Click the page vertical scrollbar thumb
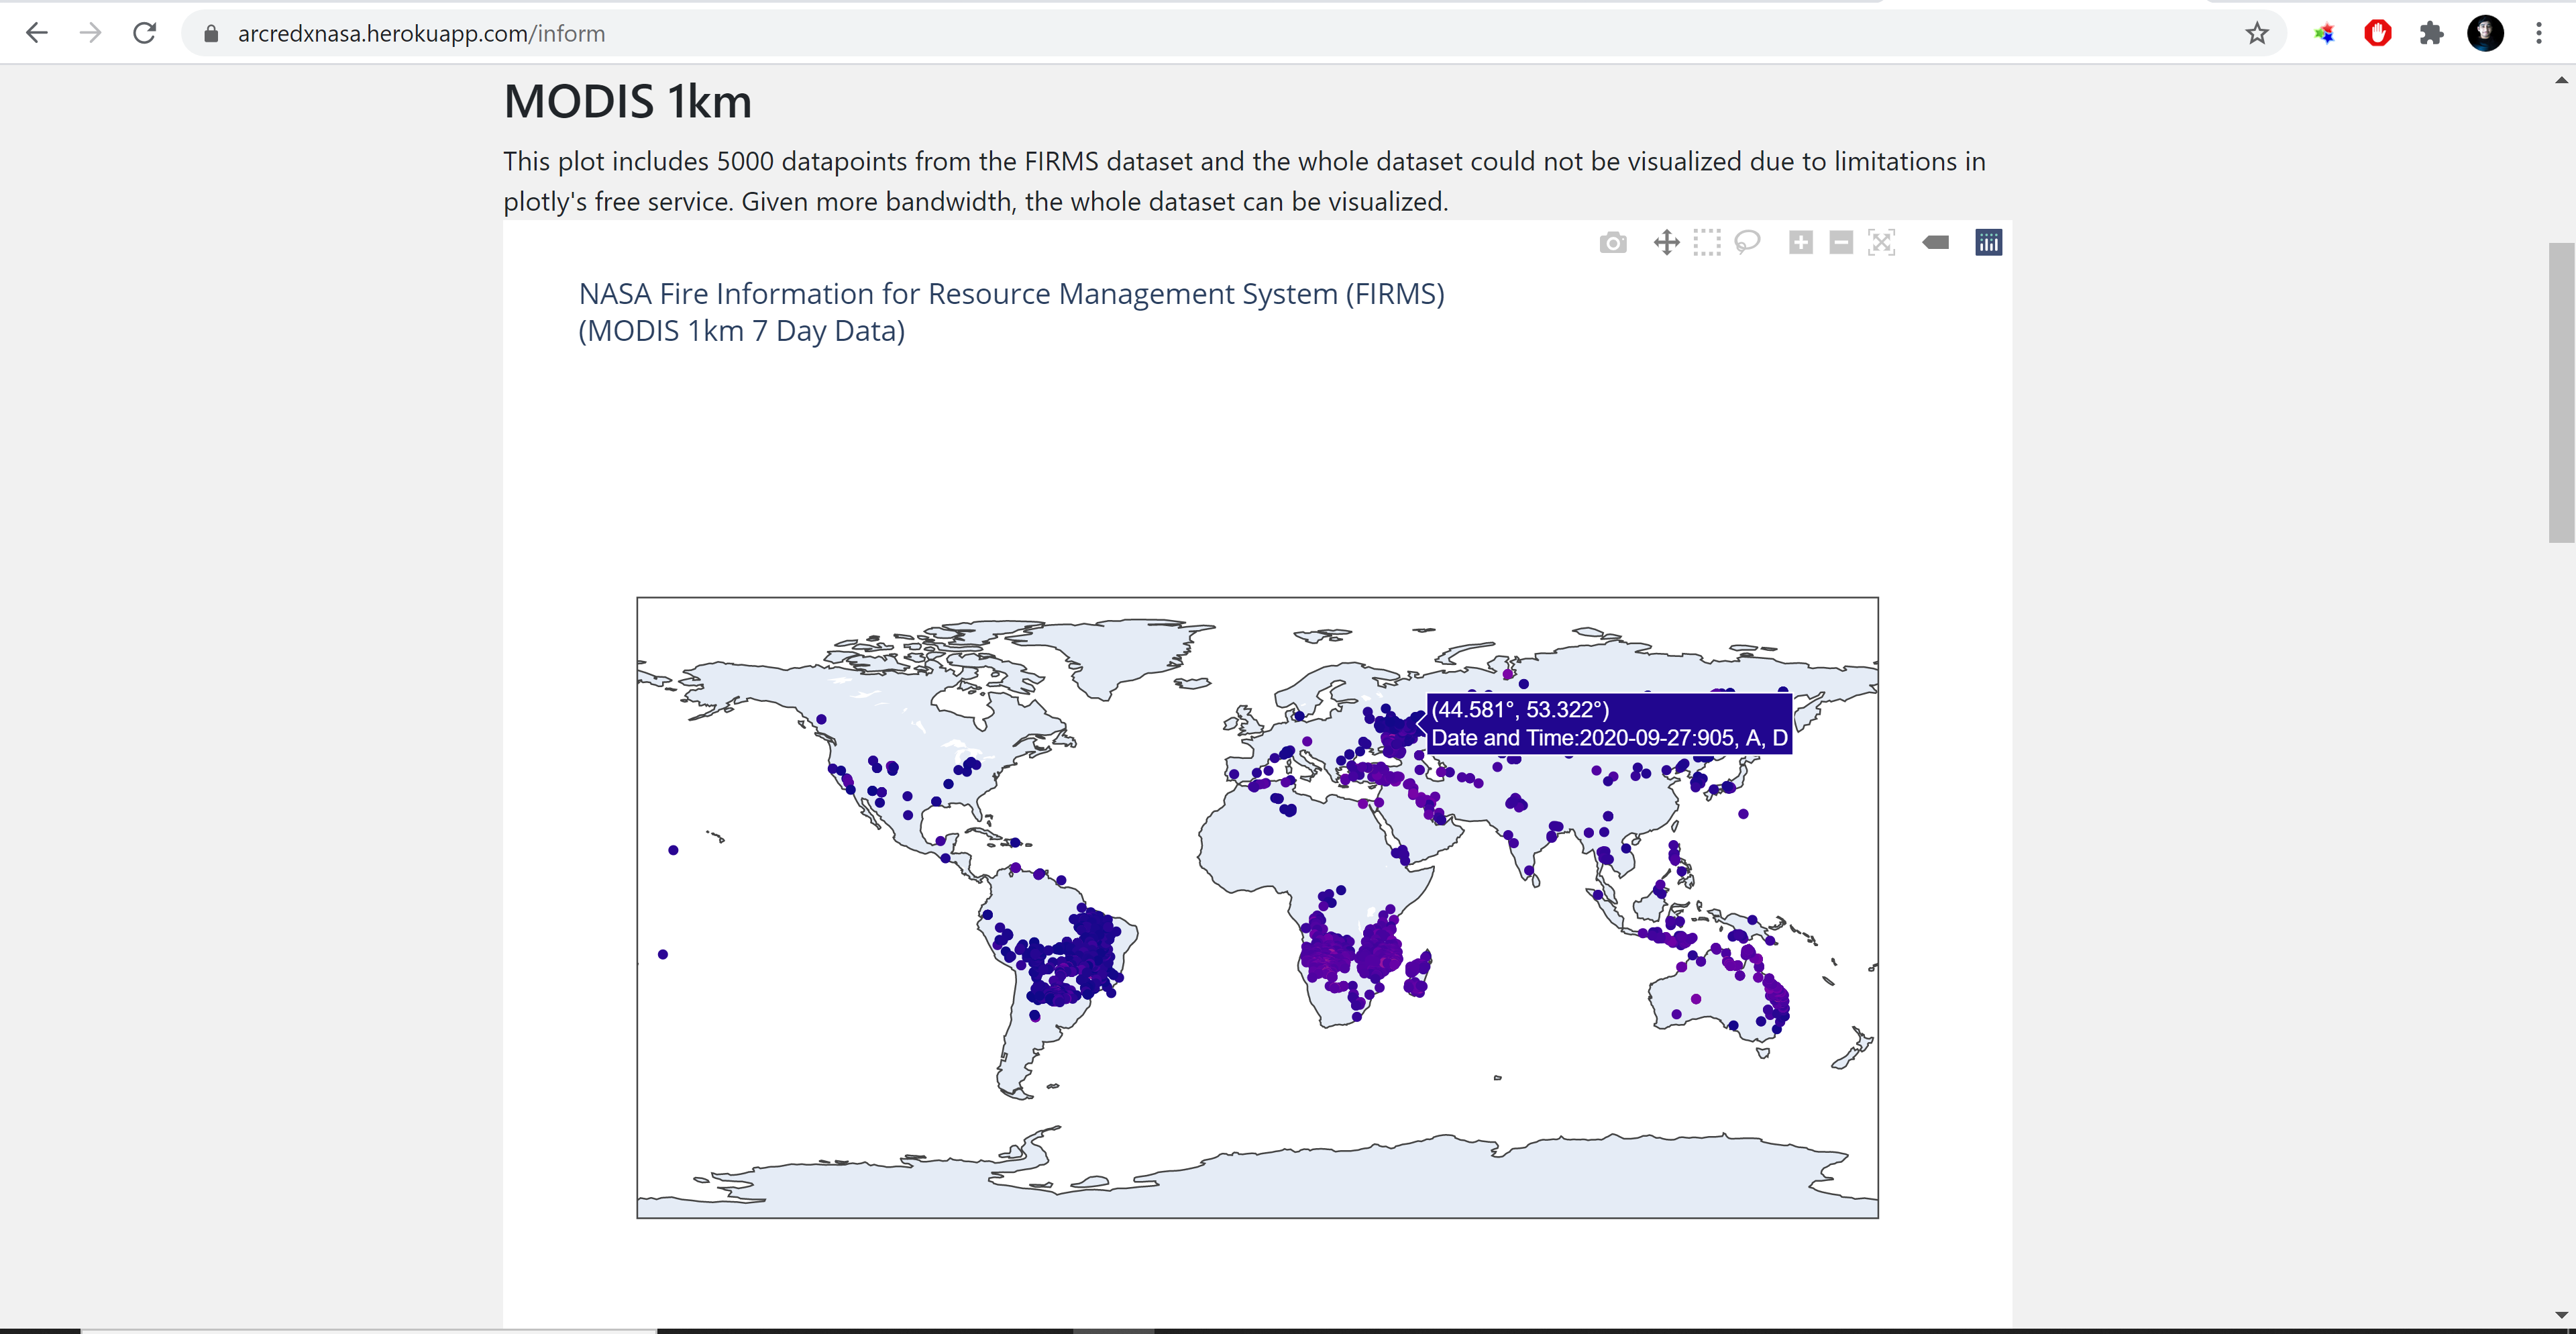 coord(2561,392)
